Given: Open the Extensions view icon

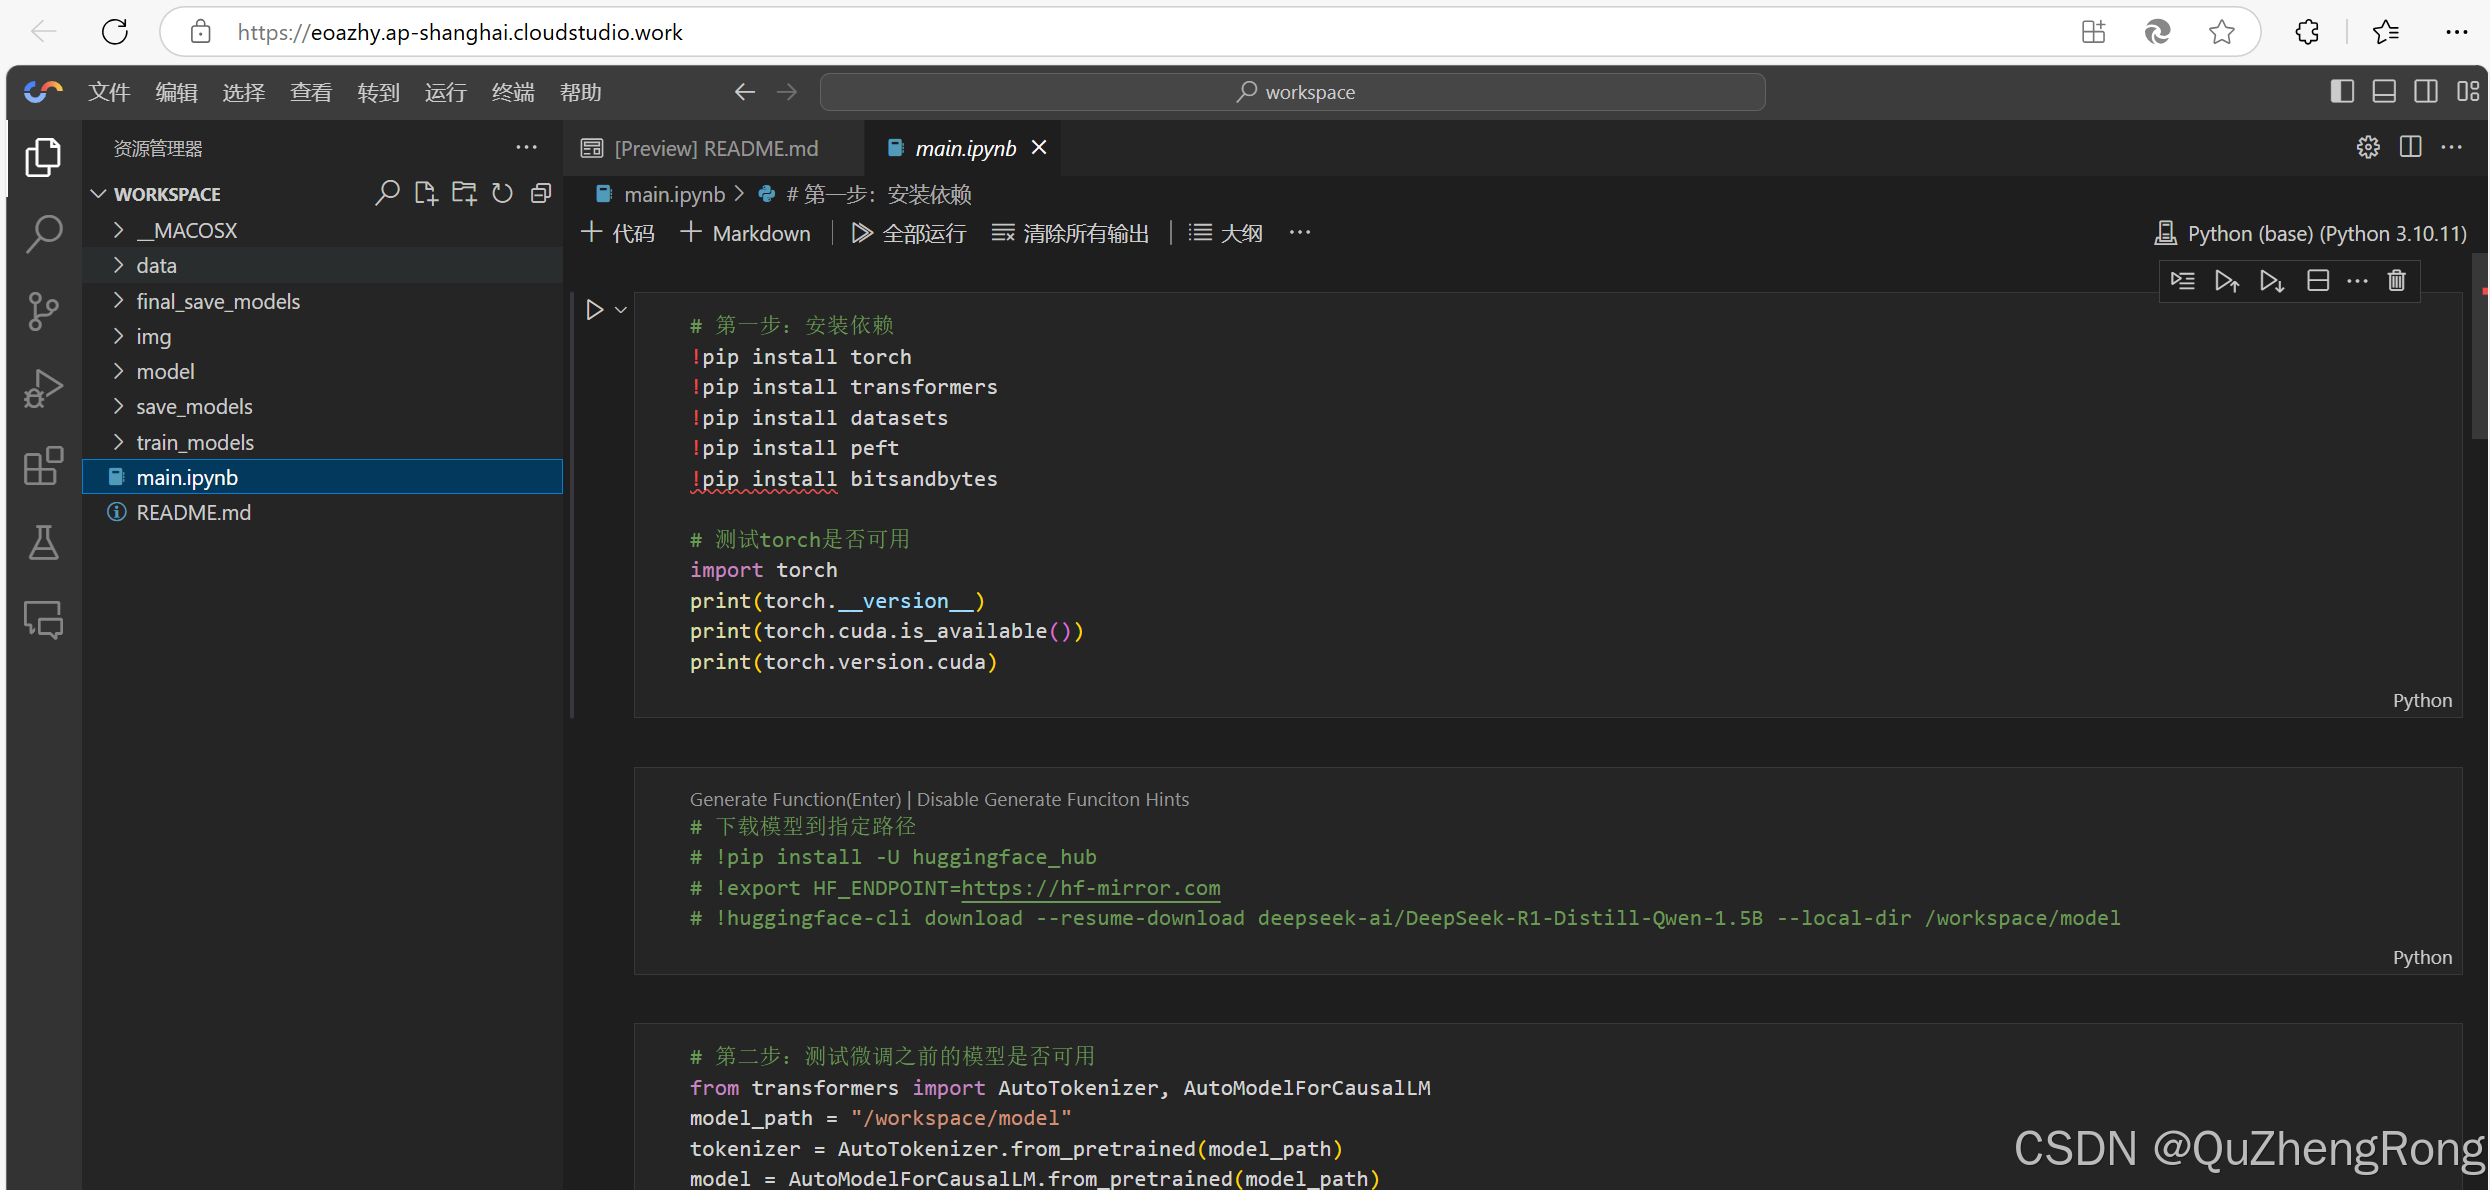Looking at the screenshot, I should tap(43, 466).
